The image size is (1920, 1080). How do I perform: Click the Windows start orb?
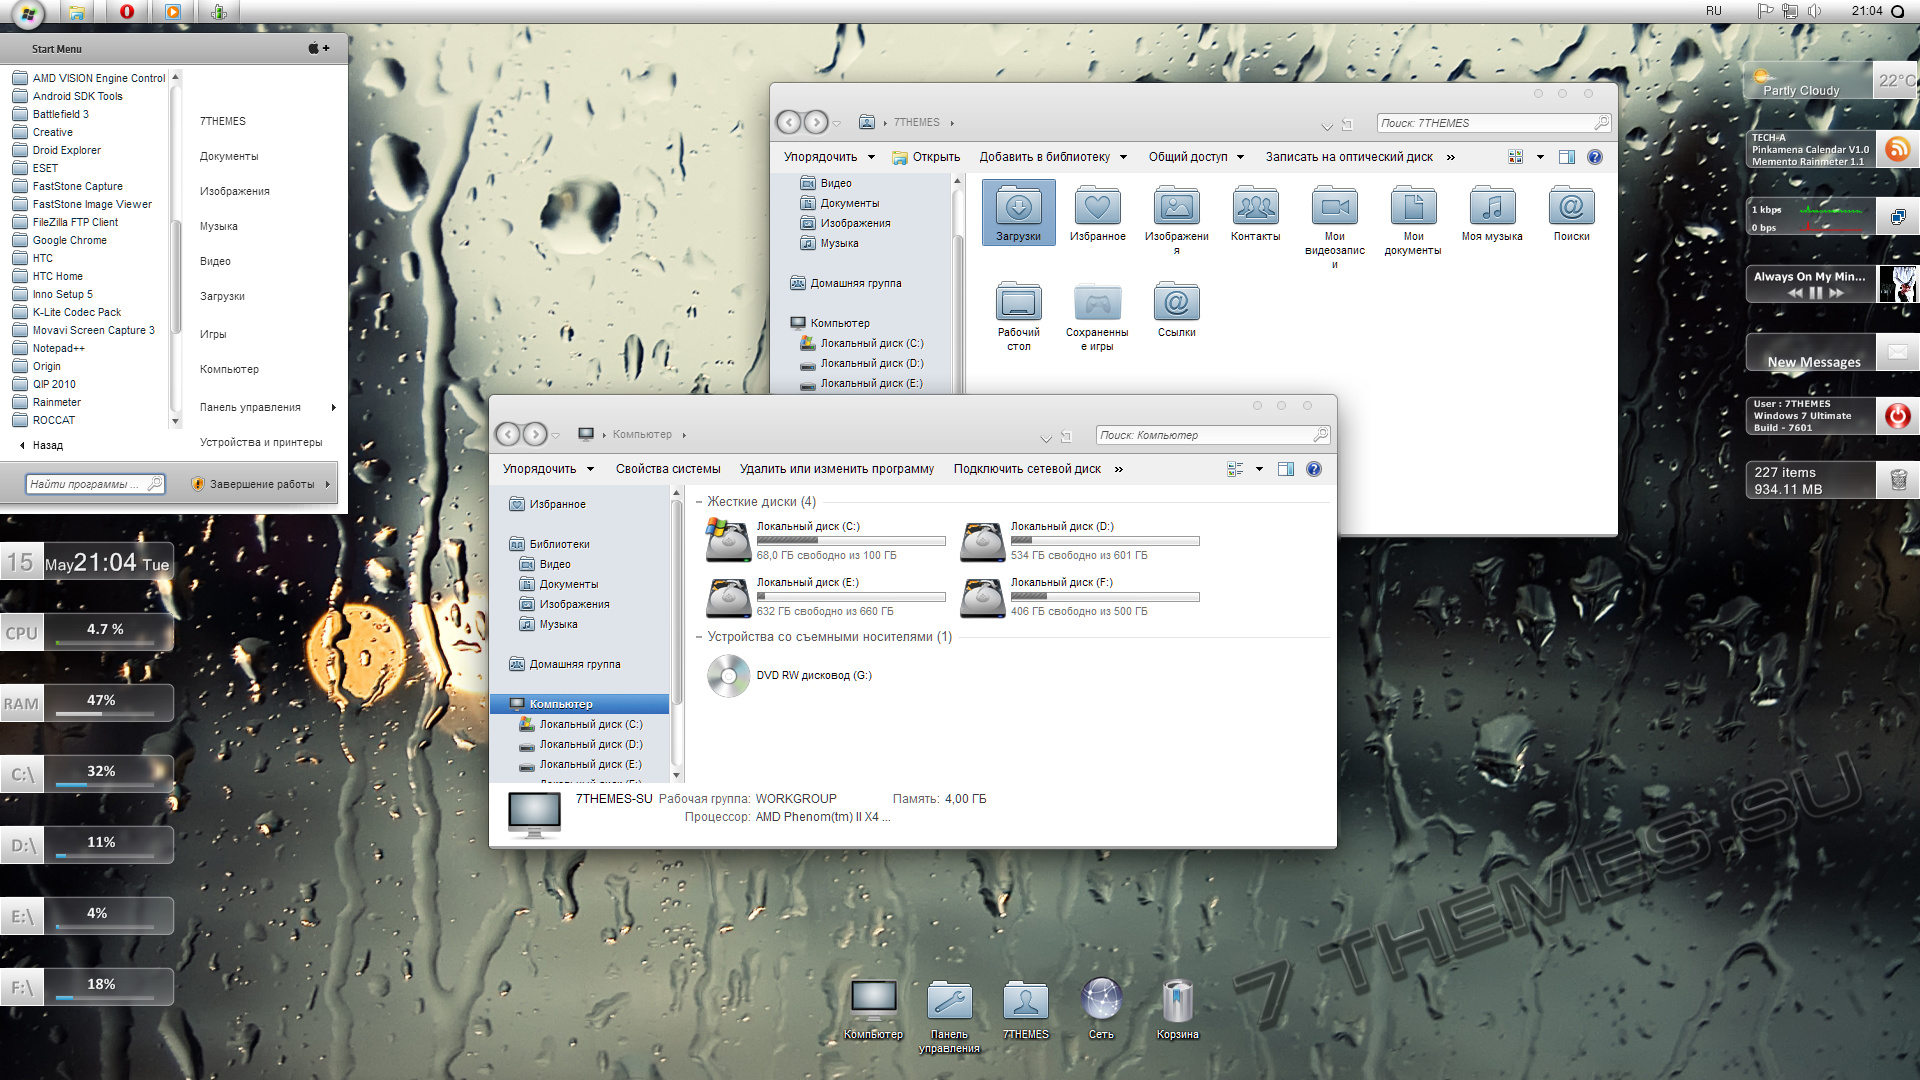pyautogui.click(x=27, y=14)
